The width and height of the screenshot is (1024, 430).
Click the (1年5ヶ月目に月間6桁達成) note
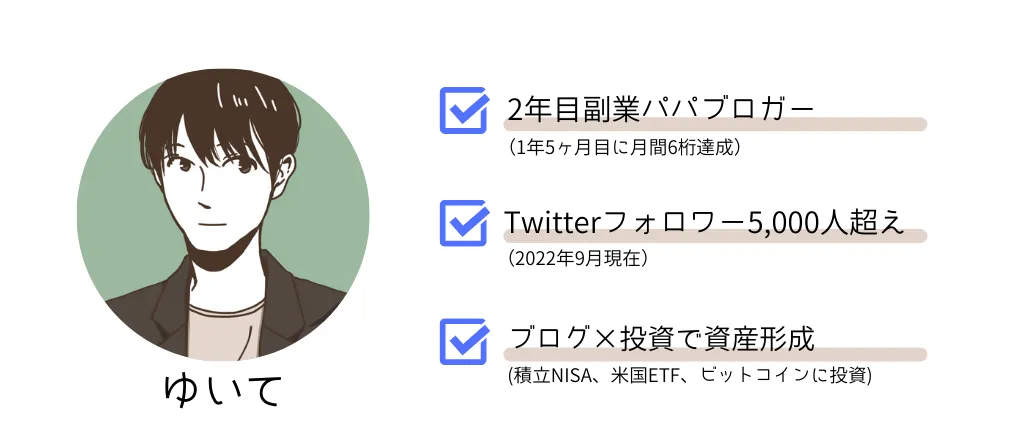point(624,148)
